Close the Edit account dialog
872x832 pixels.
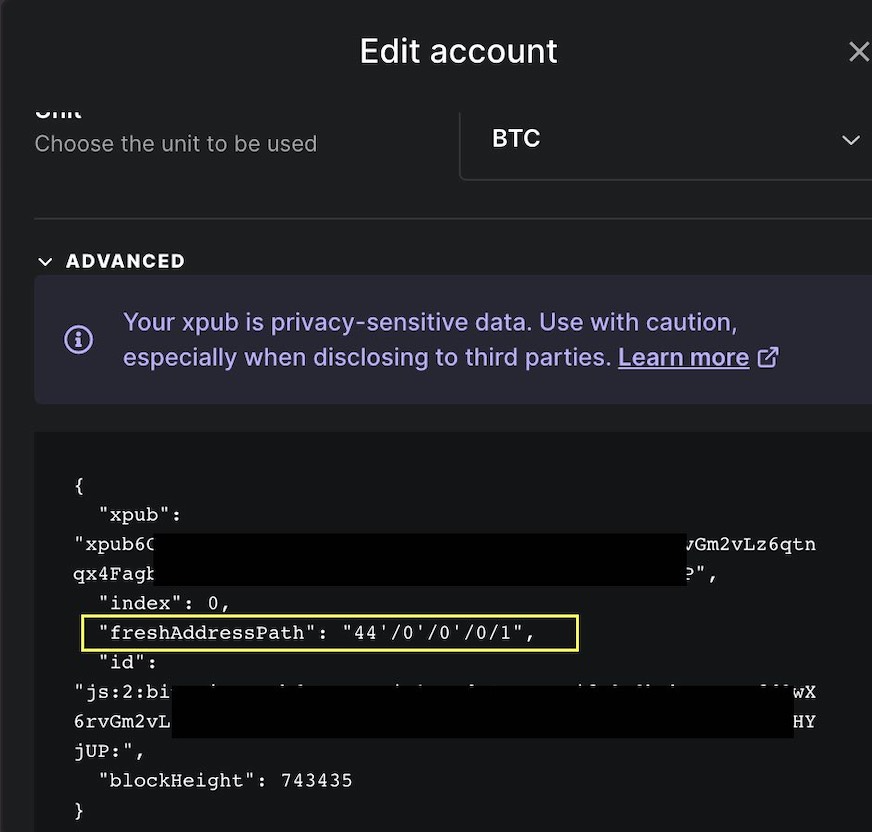859,52
